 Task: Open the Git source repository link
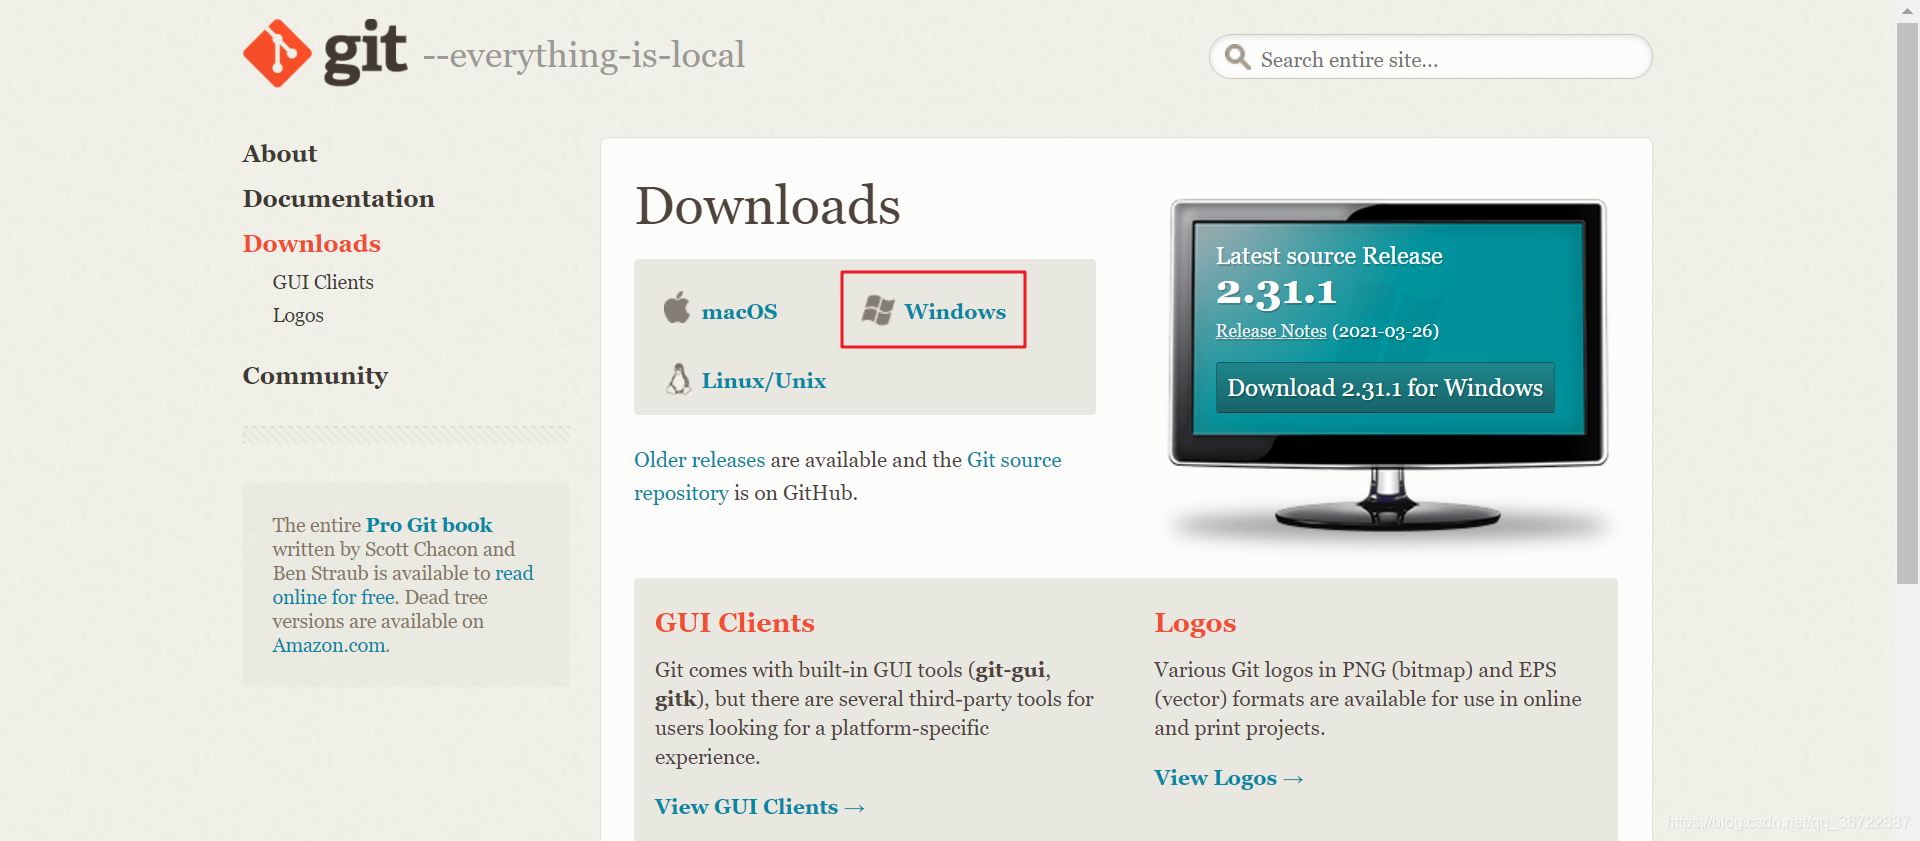(848, 476)
